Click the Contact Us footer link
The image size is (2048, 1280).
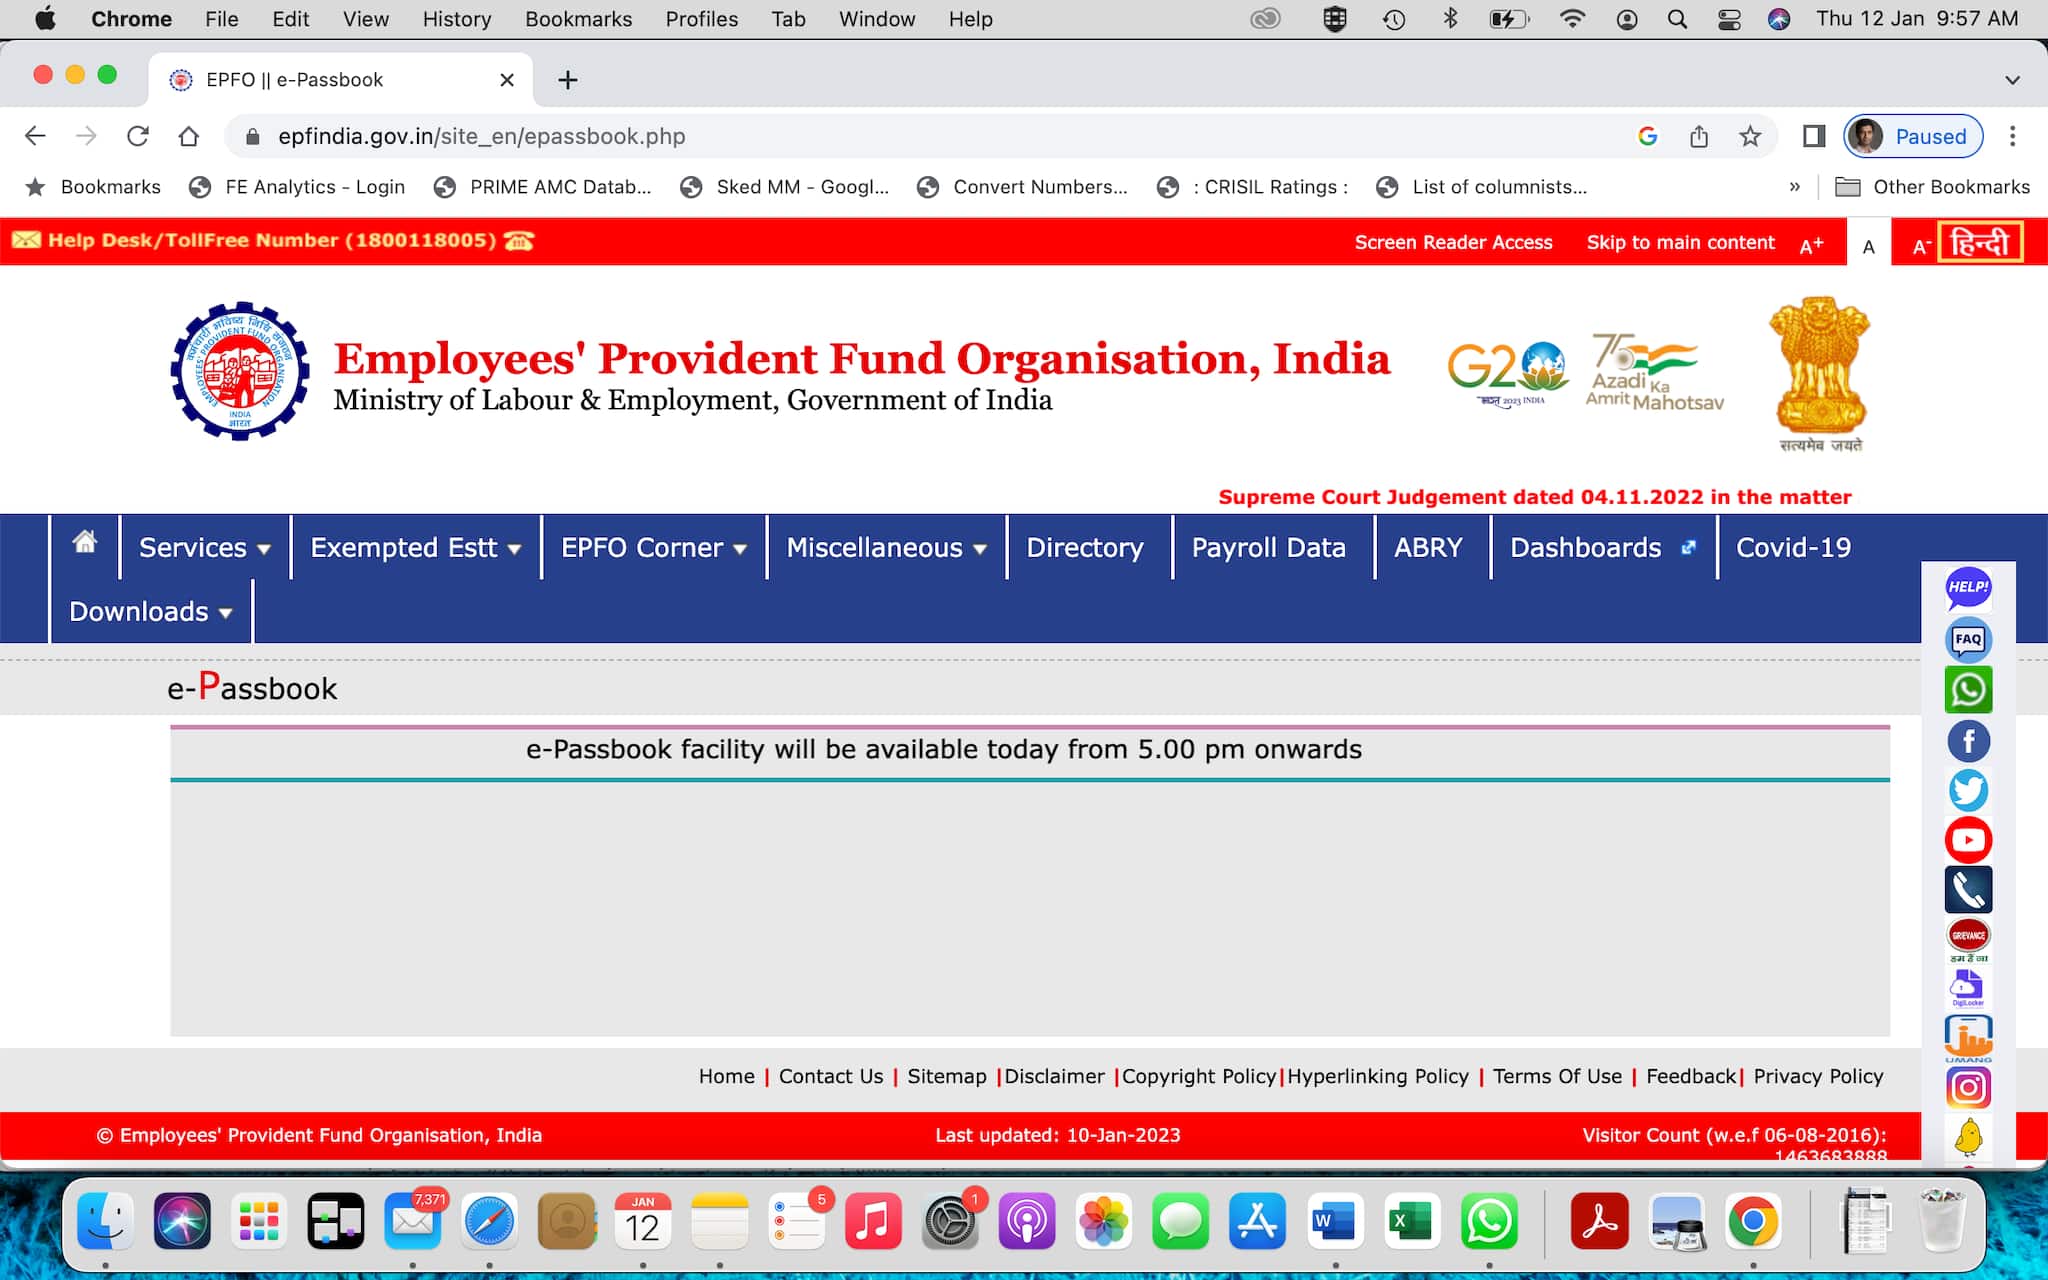point(830,1076)
